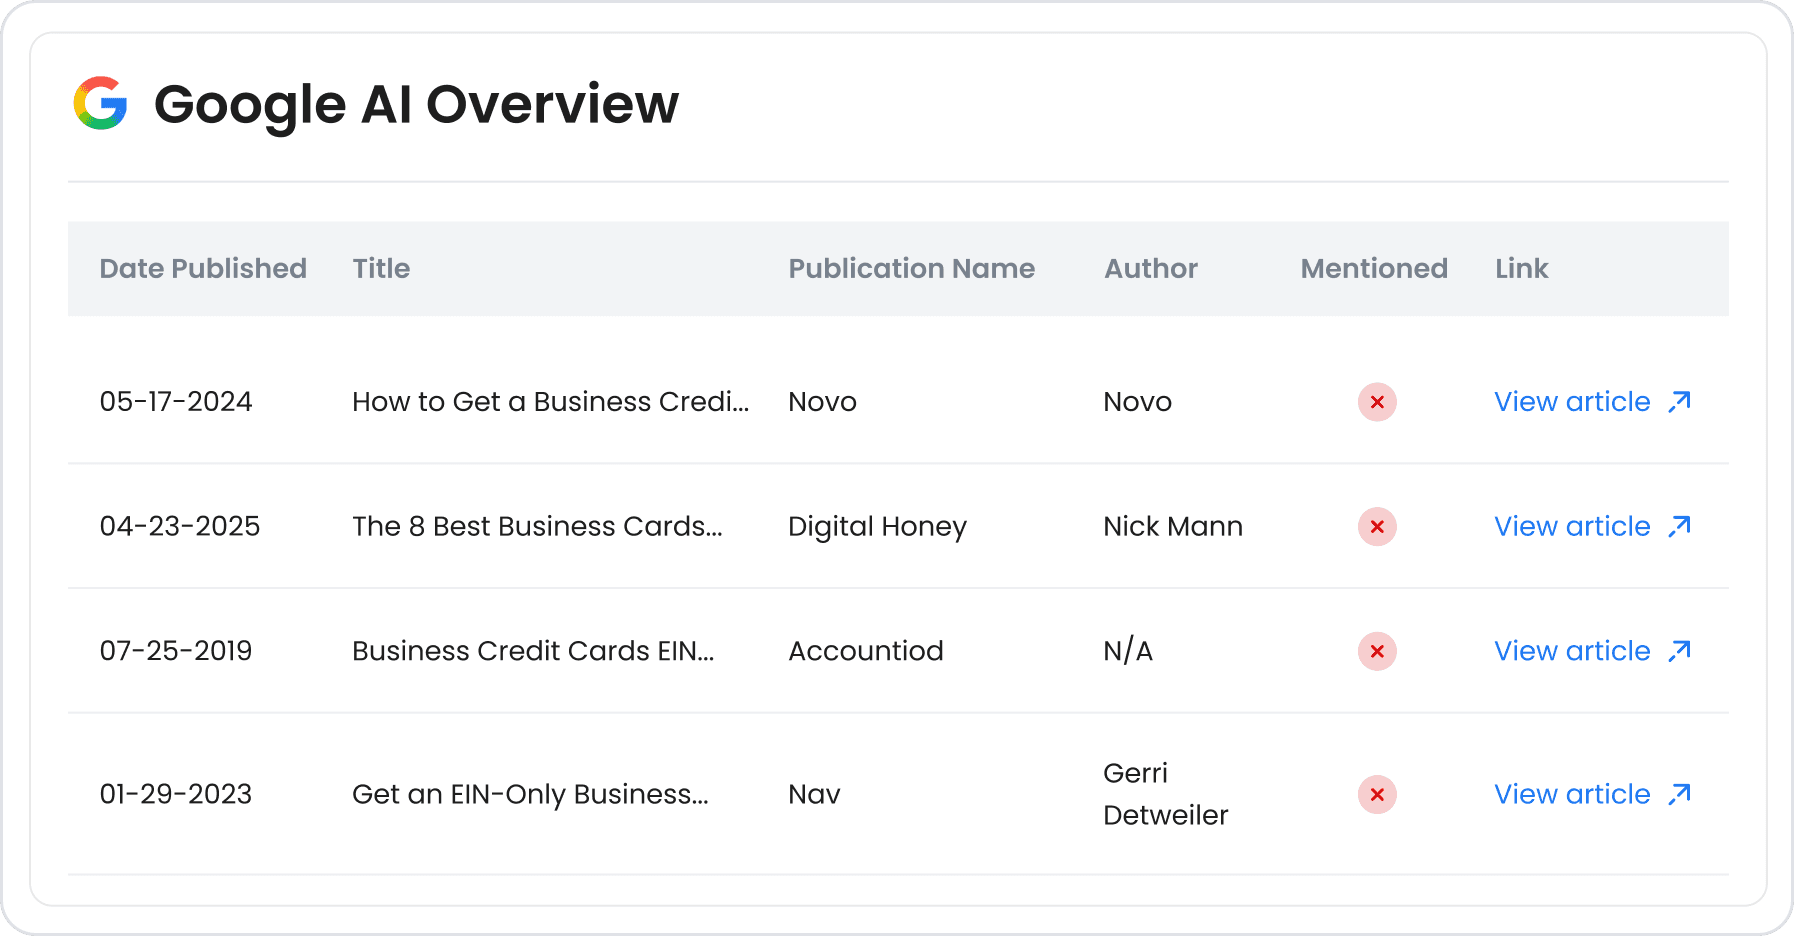Screen dimensions: 1794x936
Task: Click the red X mentioned icon in Digital Honey row
Action: pyautogui.click(x=1377, y=527)
